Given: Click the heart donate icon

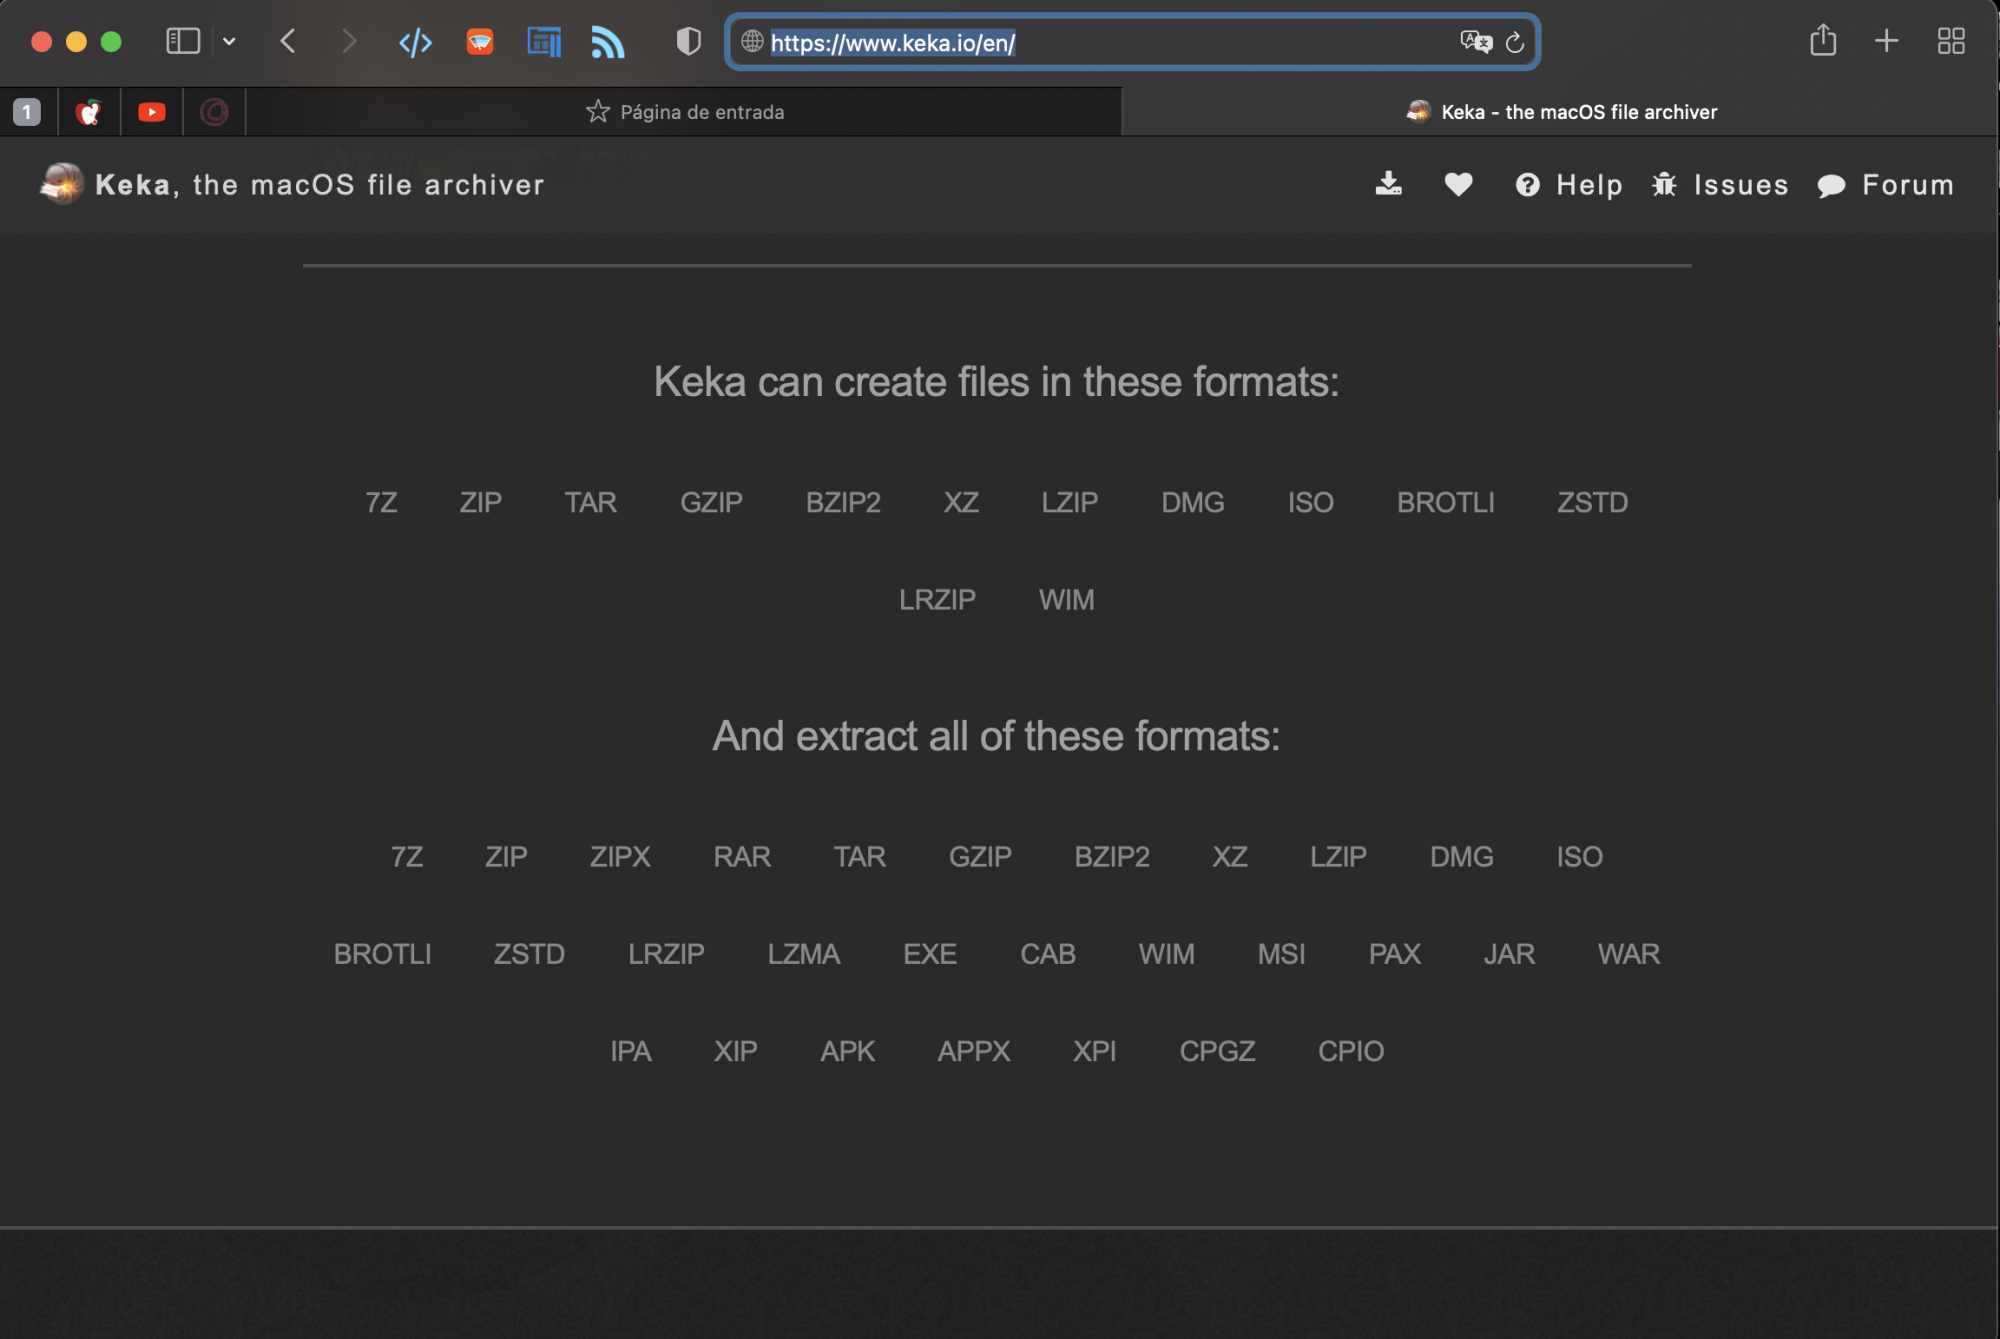Looking at the screenshot, I should [1458, 184].
